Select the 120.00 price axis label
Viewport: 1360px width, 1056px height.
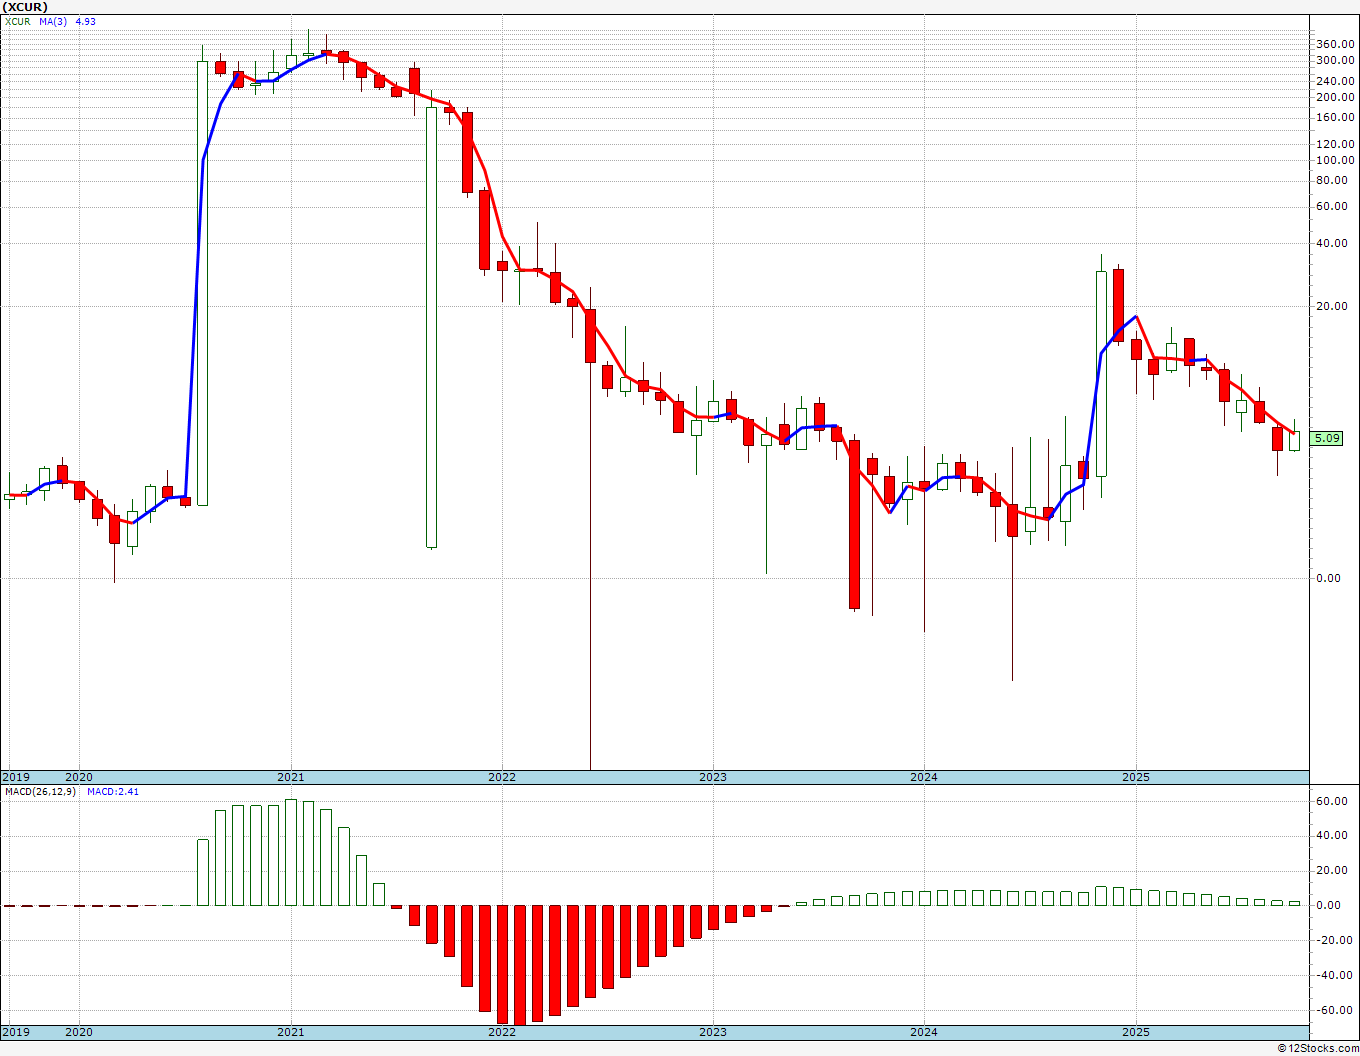[x=1335, y=144]
